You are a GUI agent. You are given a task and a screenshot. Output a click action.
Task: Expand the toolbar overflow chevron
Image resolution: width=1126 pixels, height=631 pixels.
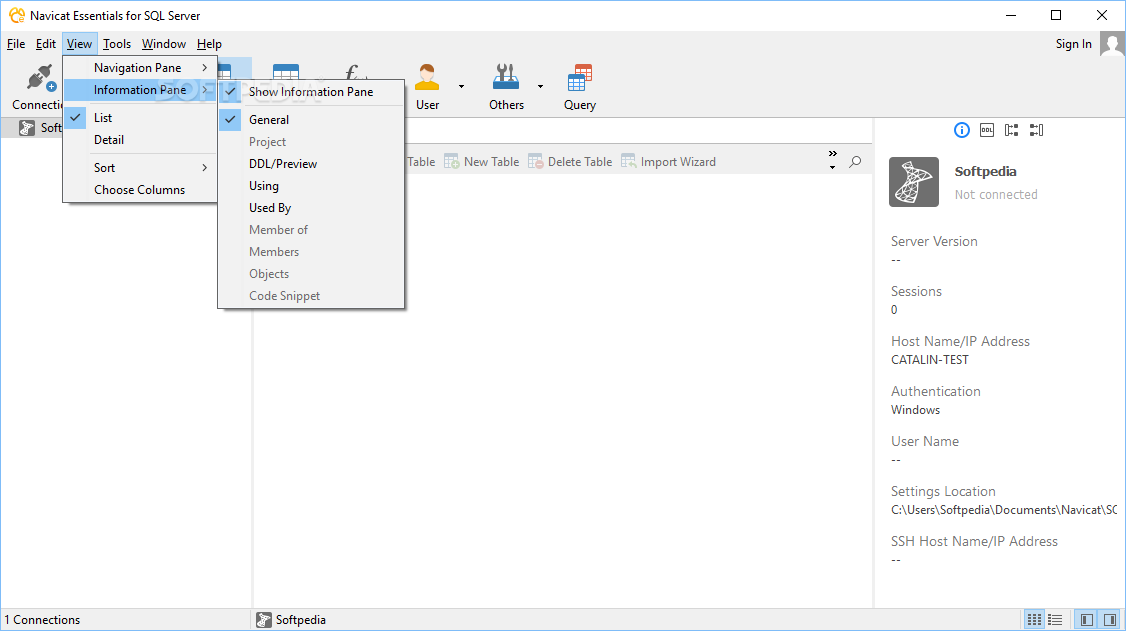[832, 154]
